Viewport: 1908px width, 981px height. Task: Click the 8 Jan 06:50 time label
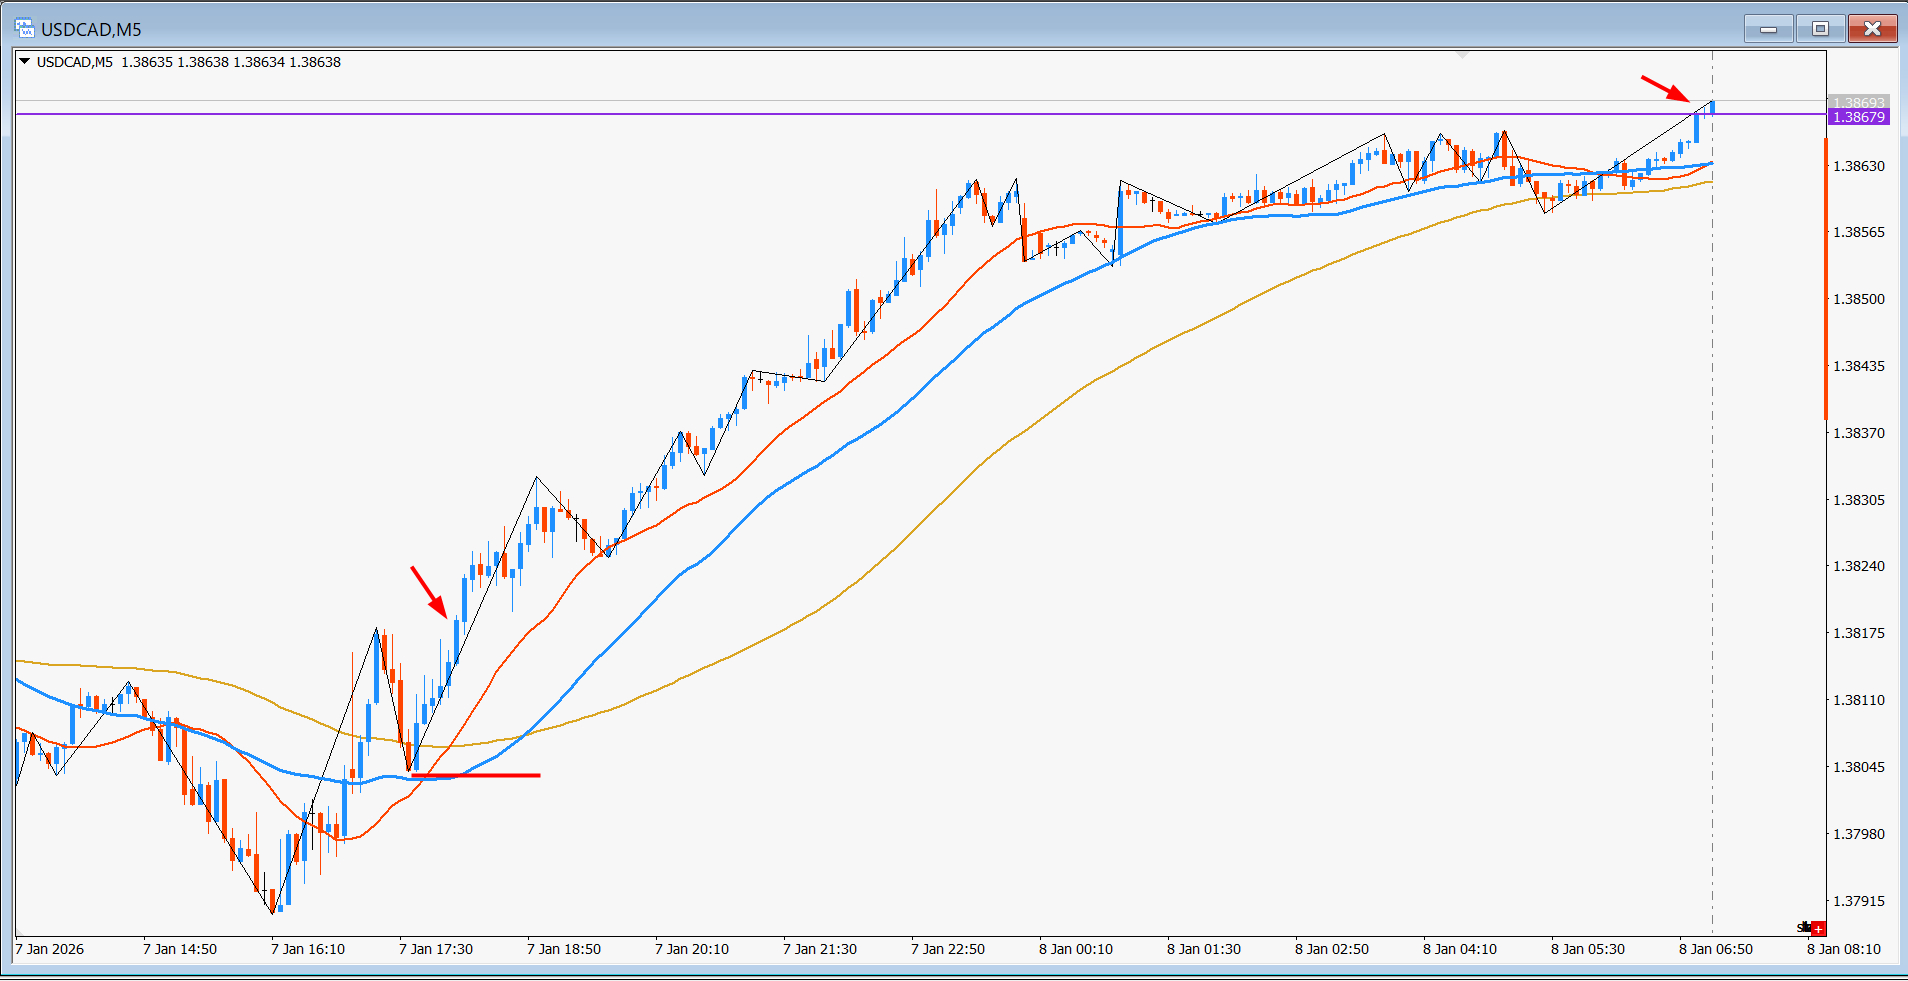tap(1715, 949)
